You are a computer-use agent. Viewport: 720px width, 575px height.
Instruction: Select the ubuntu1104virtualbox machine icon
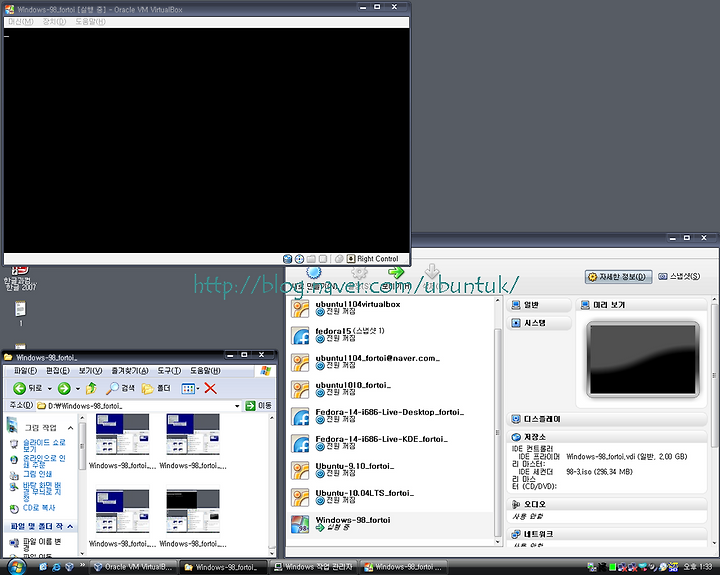tap(300, 309)
